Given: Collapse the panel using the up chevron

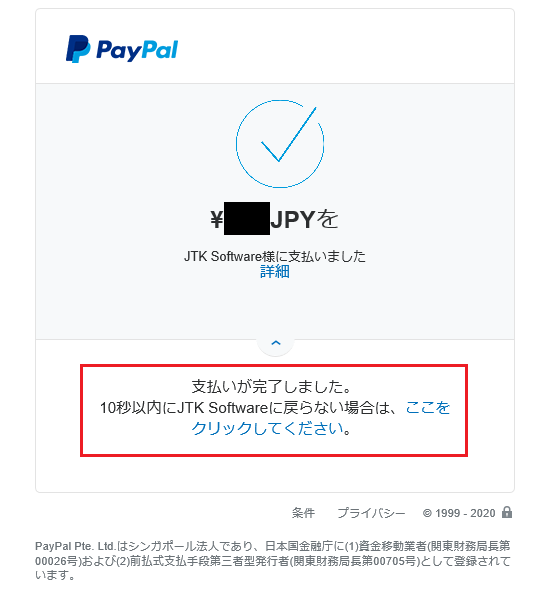Looking at the screenshot, I should [276, 343].
